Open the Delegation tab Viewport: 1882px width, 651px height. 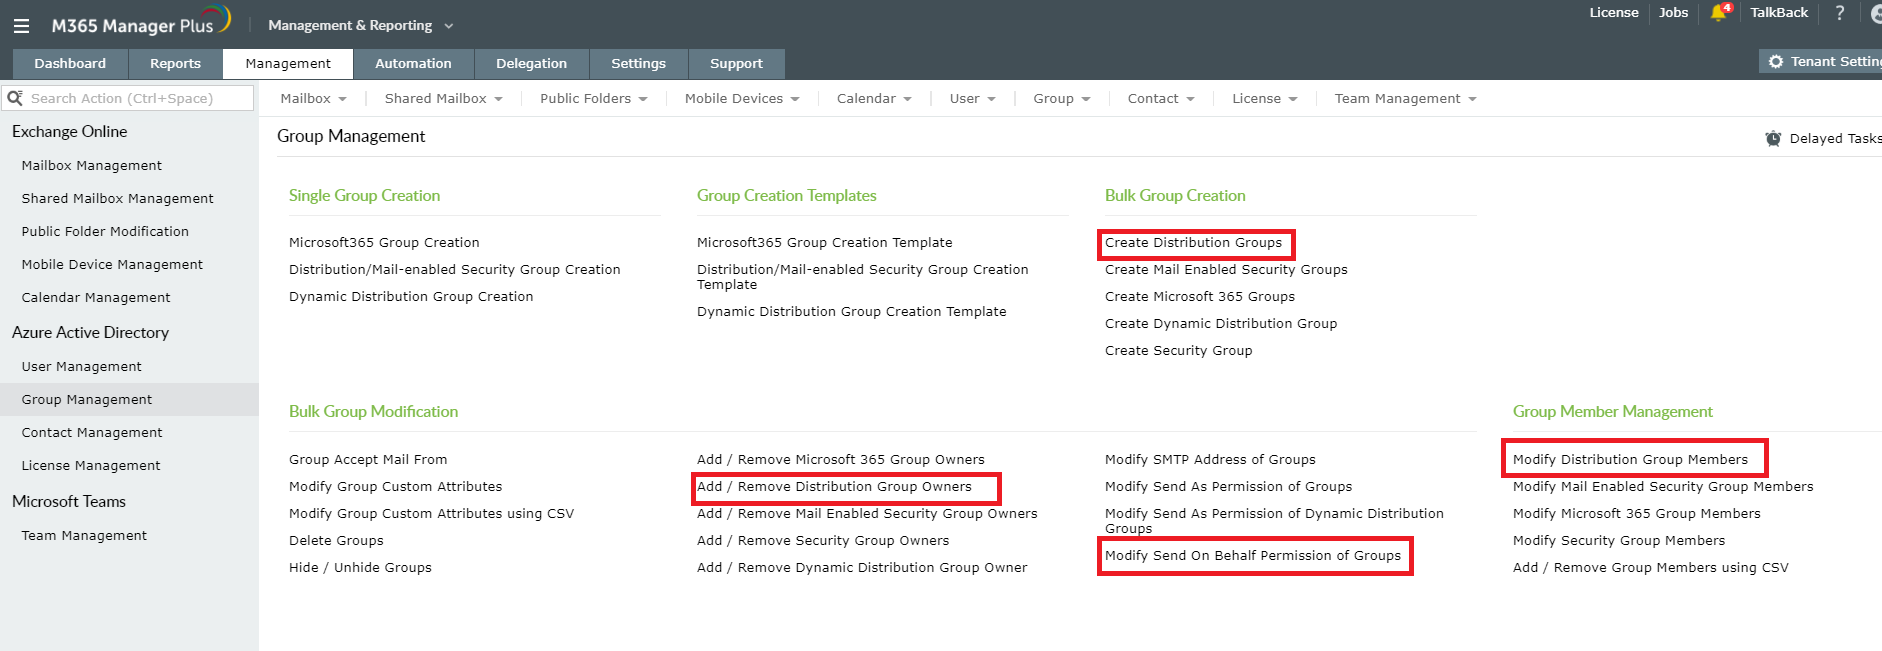coord(531,63)
